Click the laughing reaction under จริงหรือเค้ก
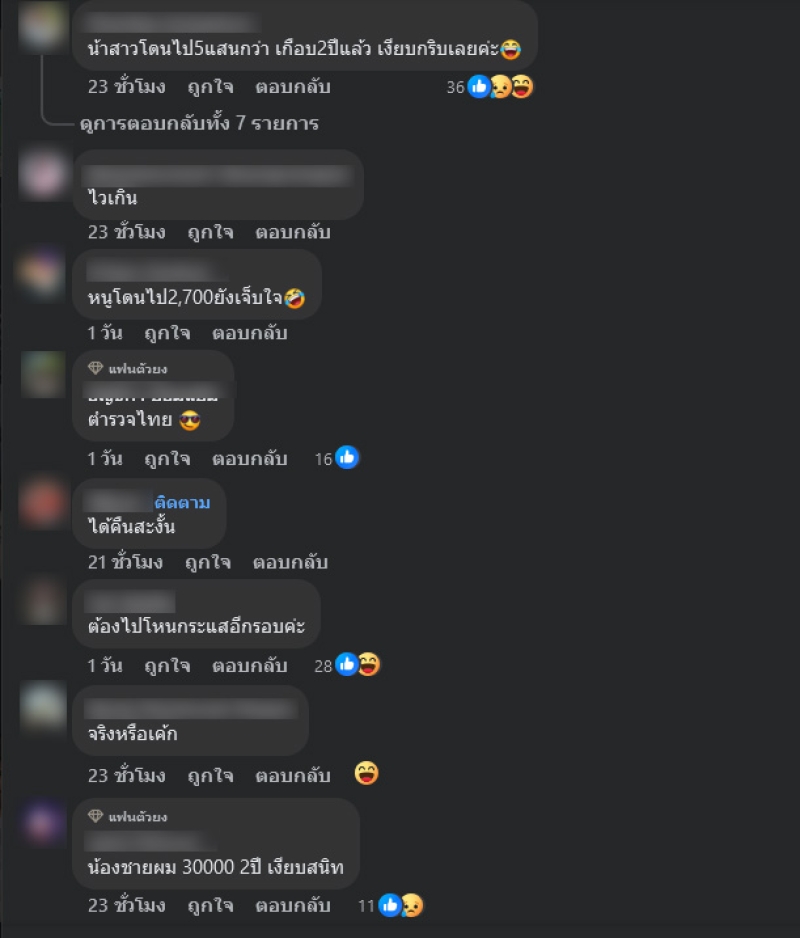800x938 pixels. click(x=366, y=773)
